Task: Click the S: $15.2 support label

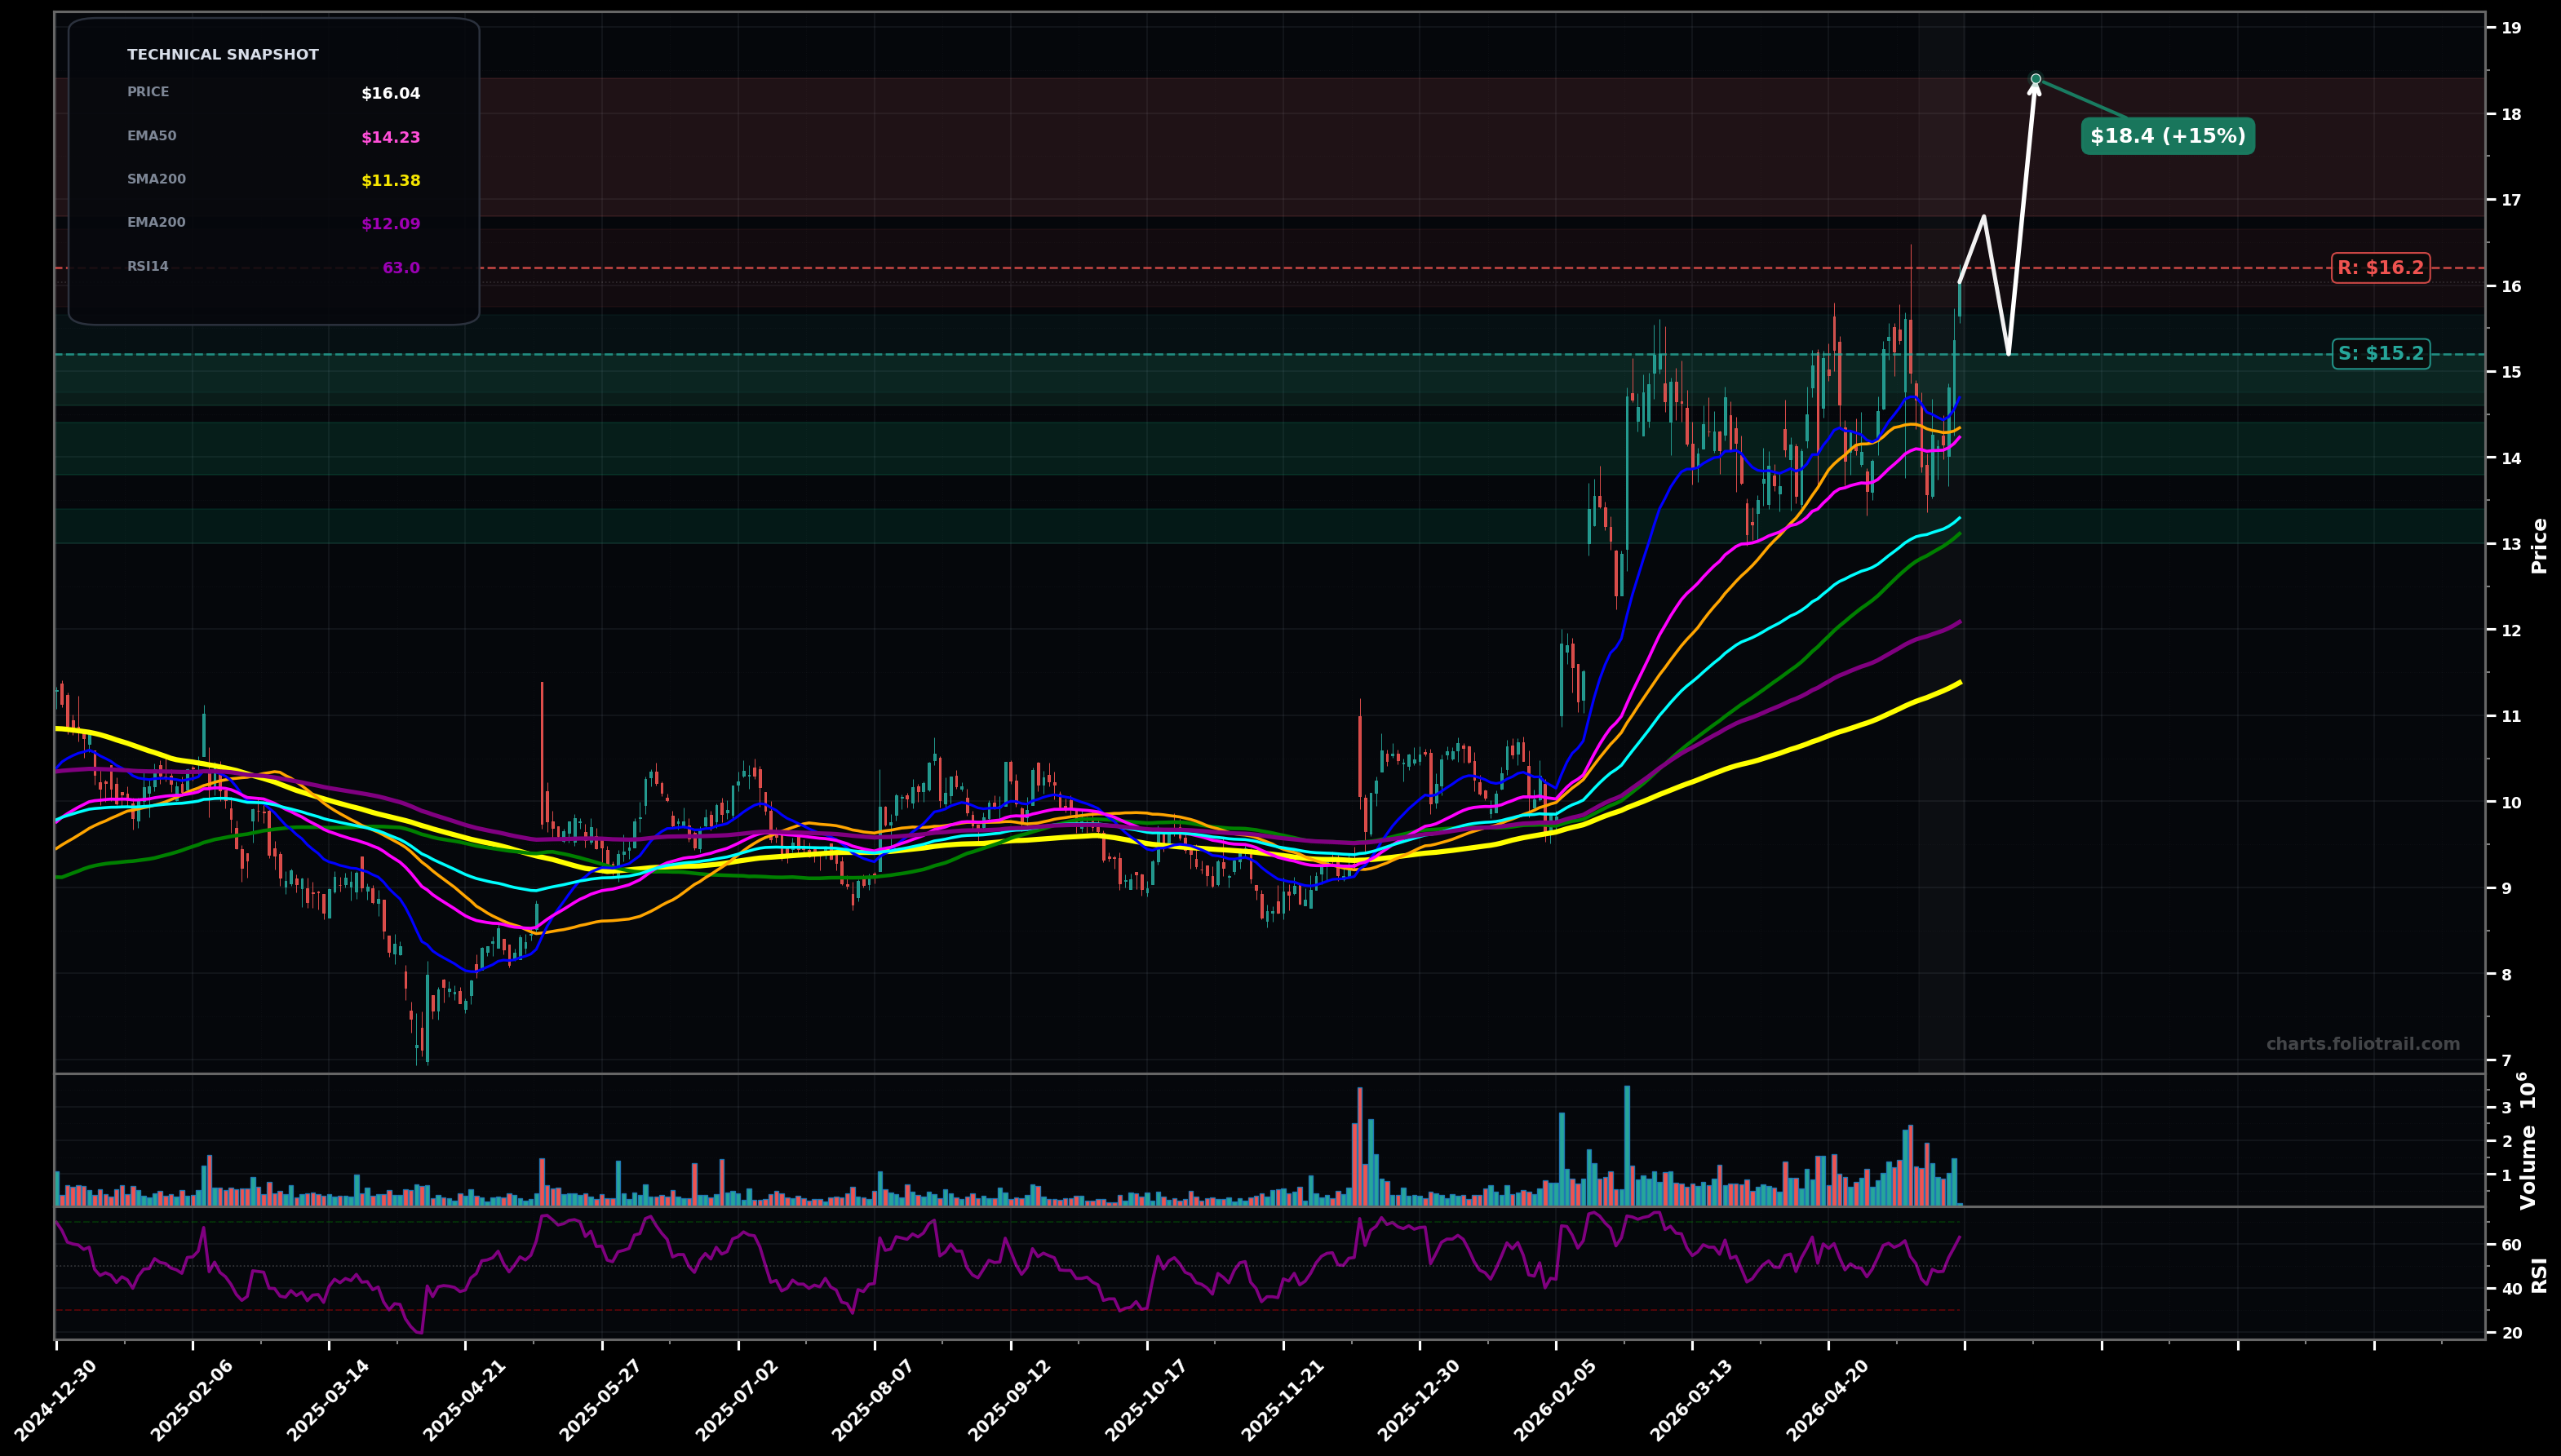Action: click(2380, 354)
